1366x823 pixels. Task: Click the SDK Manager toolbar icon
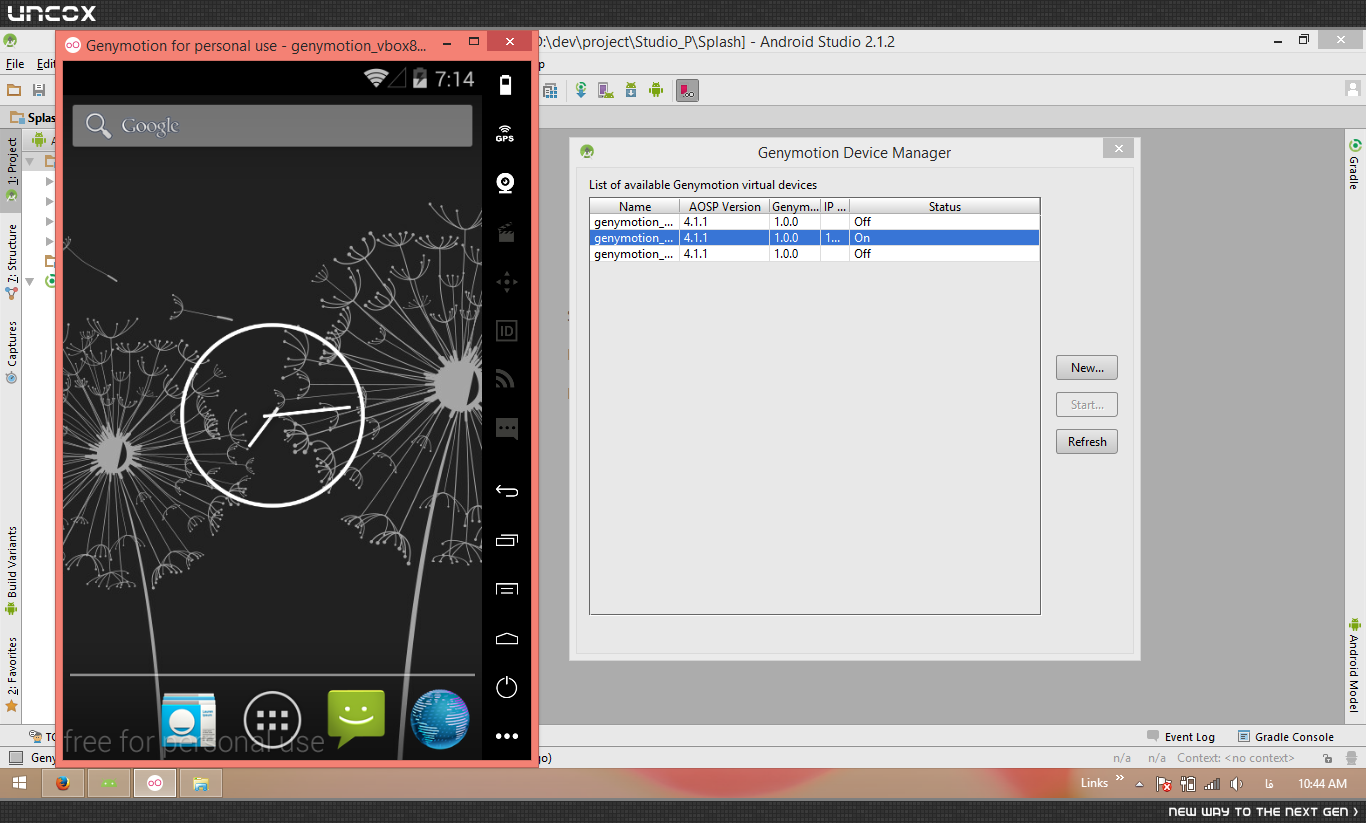coord(631,90)
